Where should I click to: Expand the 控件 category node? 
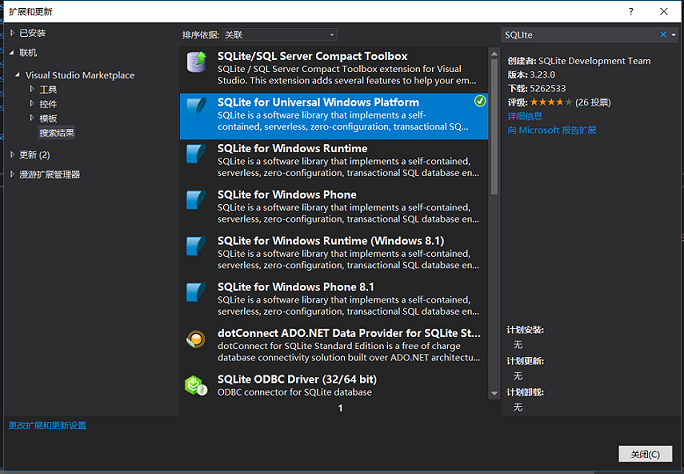[x=32, y=103]
